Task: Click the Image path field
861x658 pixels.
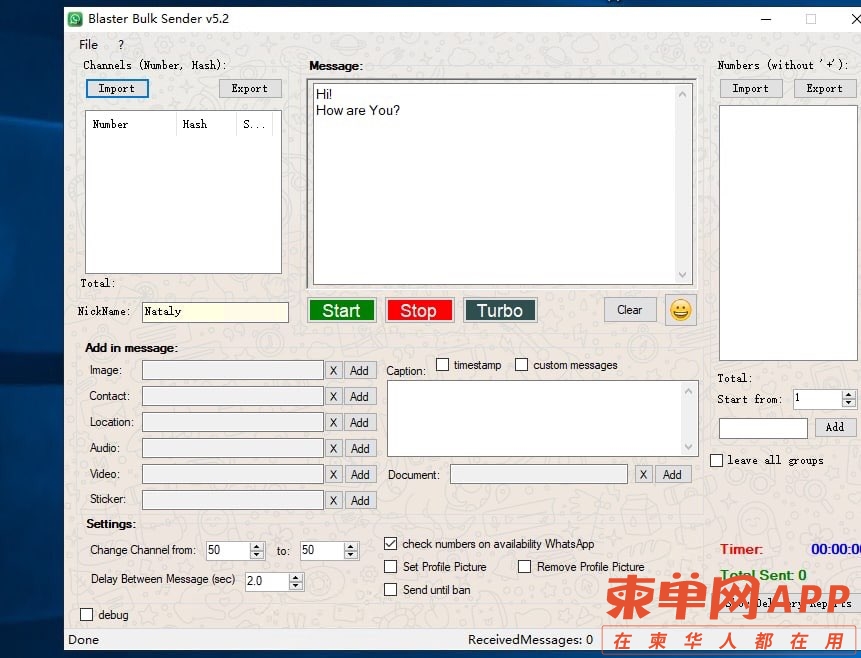Action: pos(233,370)
